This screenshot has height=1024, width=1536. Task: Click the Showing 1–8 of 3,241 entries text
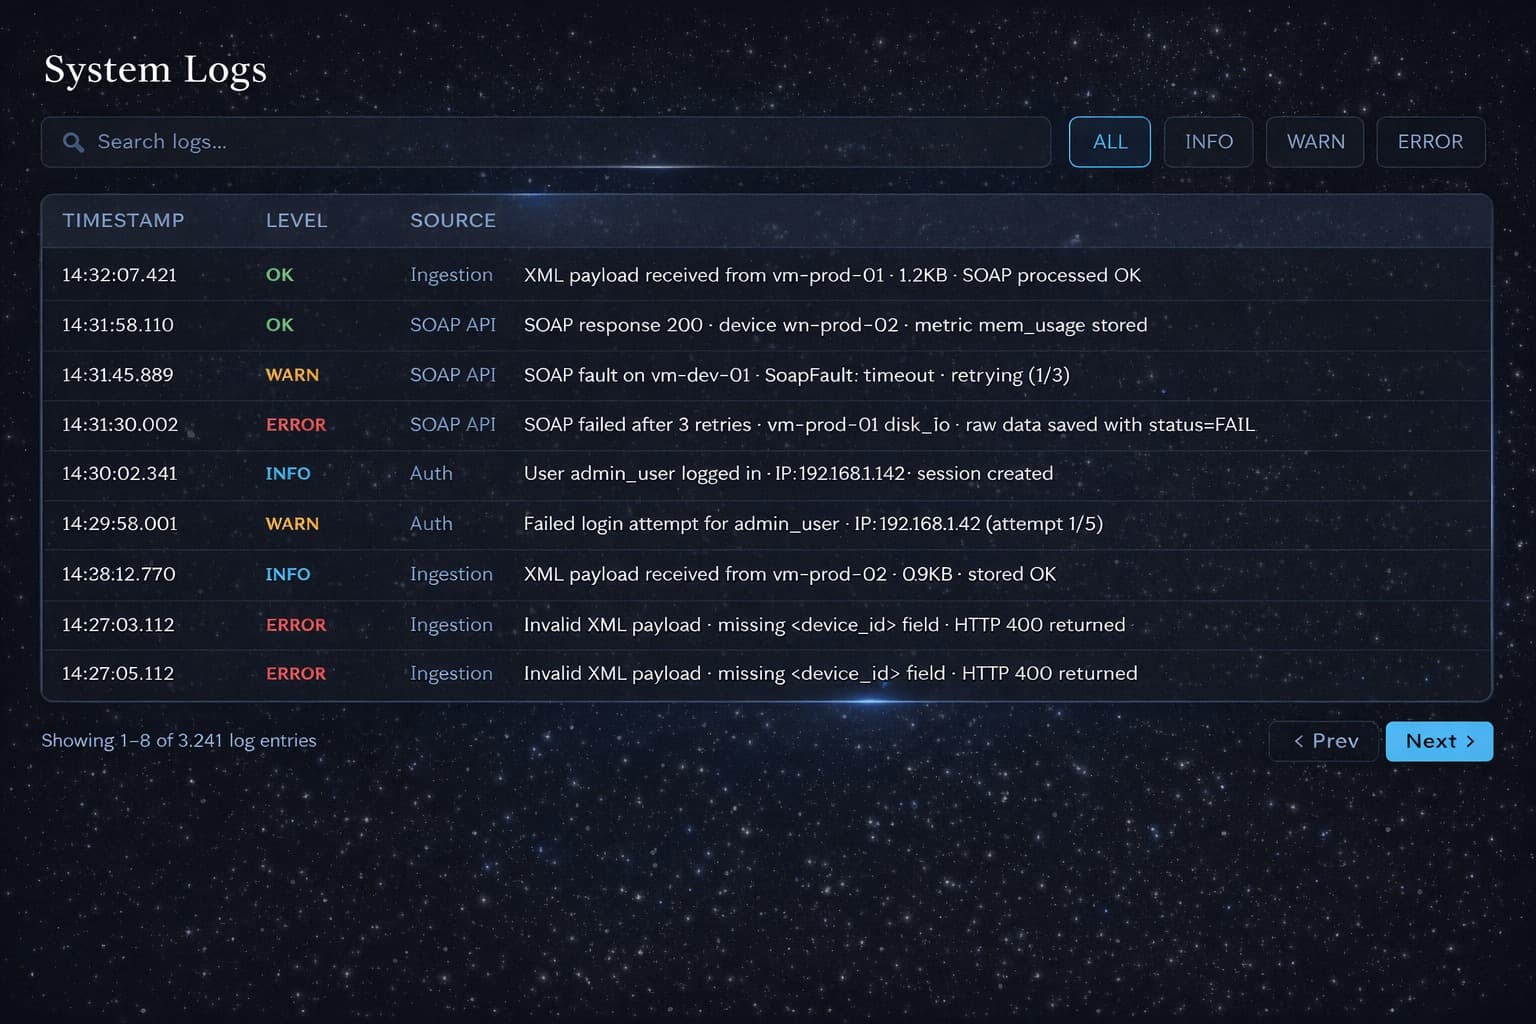178,741
